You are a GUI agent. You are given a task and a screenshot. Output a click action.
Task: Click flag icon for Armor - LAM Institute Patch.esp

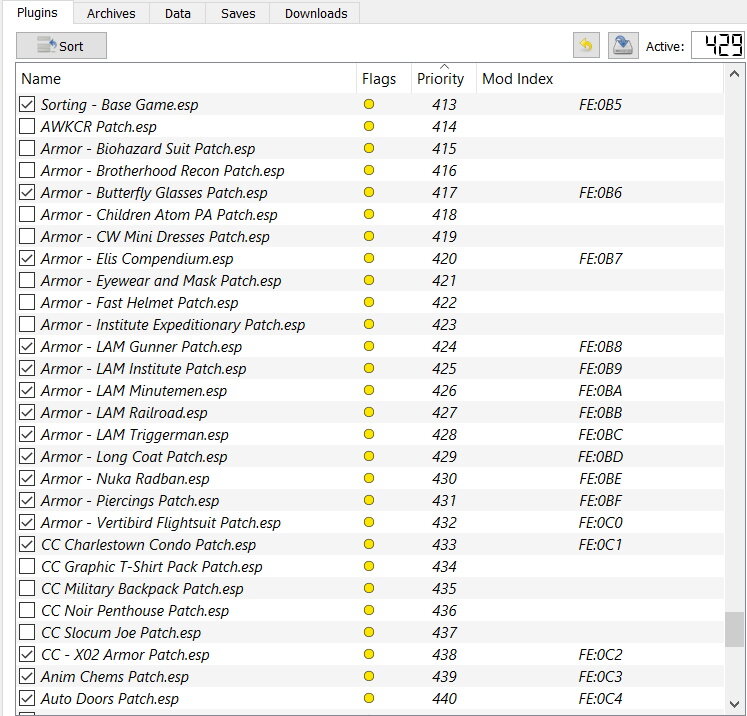pos(369,368)
